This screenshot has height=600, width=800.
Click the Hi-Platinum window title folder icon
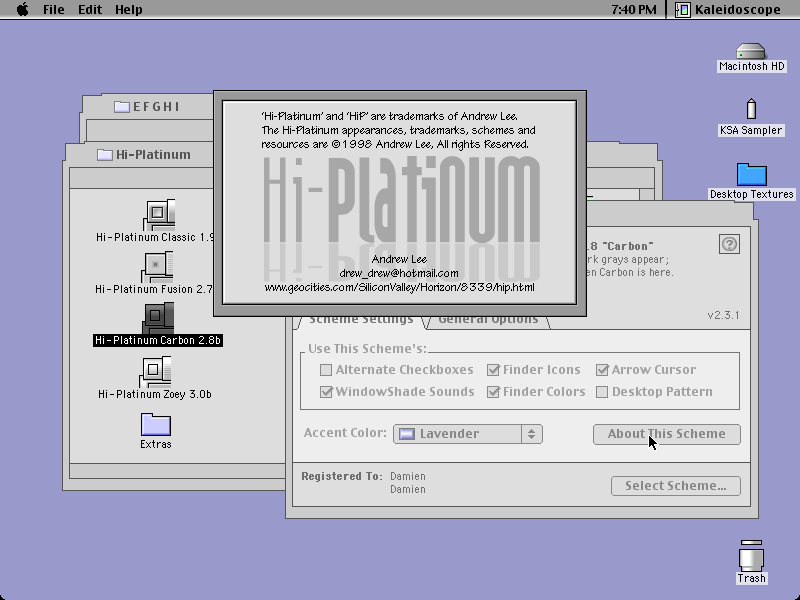(105, 155)
